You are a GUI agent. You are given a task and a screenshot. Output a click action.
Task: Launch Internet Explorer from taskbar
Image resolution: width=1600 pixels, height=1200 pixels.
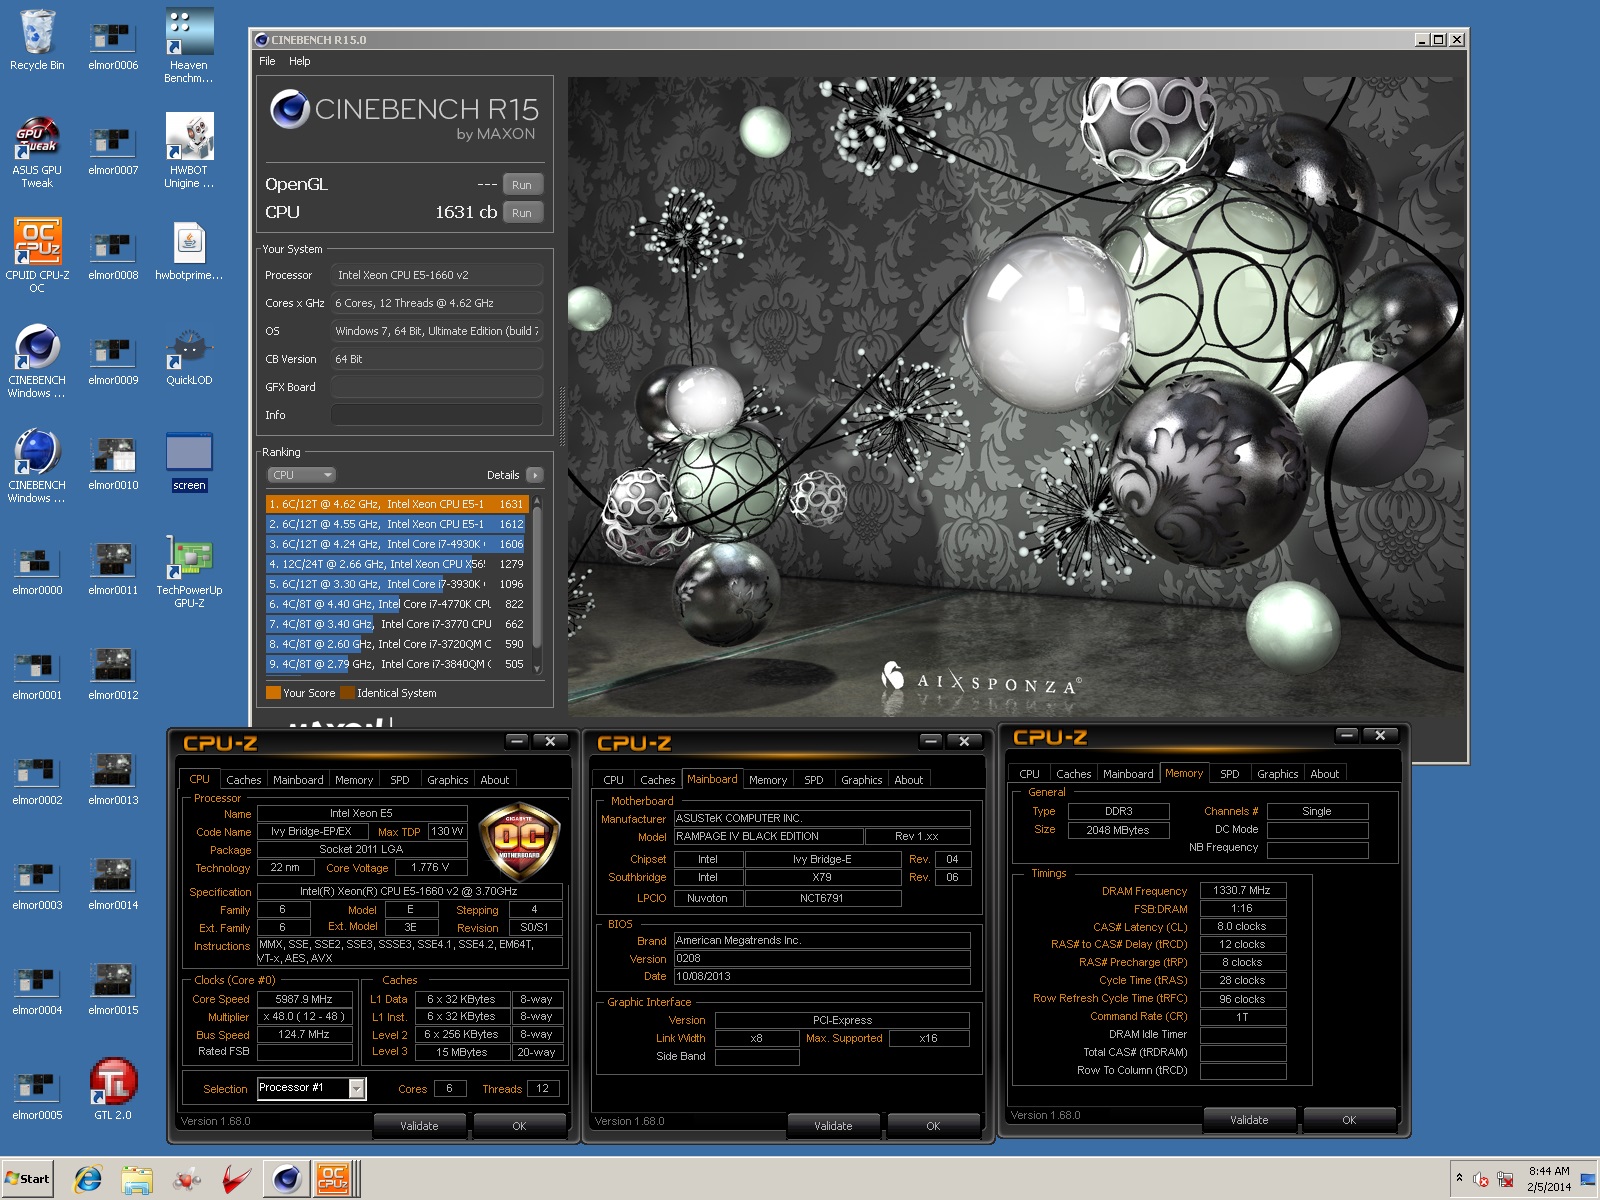click(88, 1179)
